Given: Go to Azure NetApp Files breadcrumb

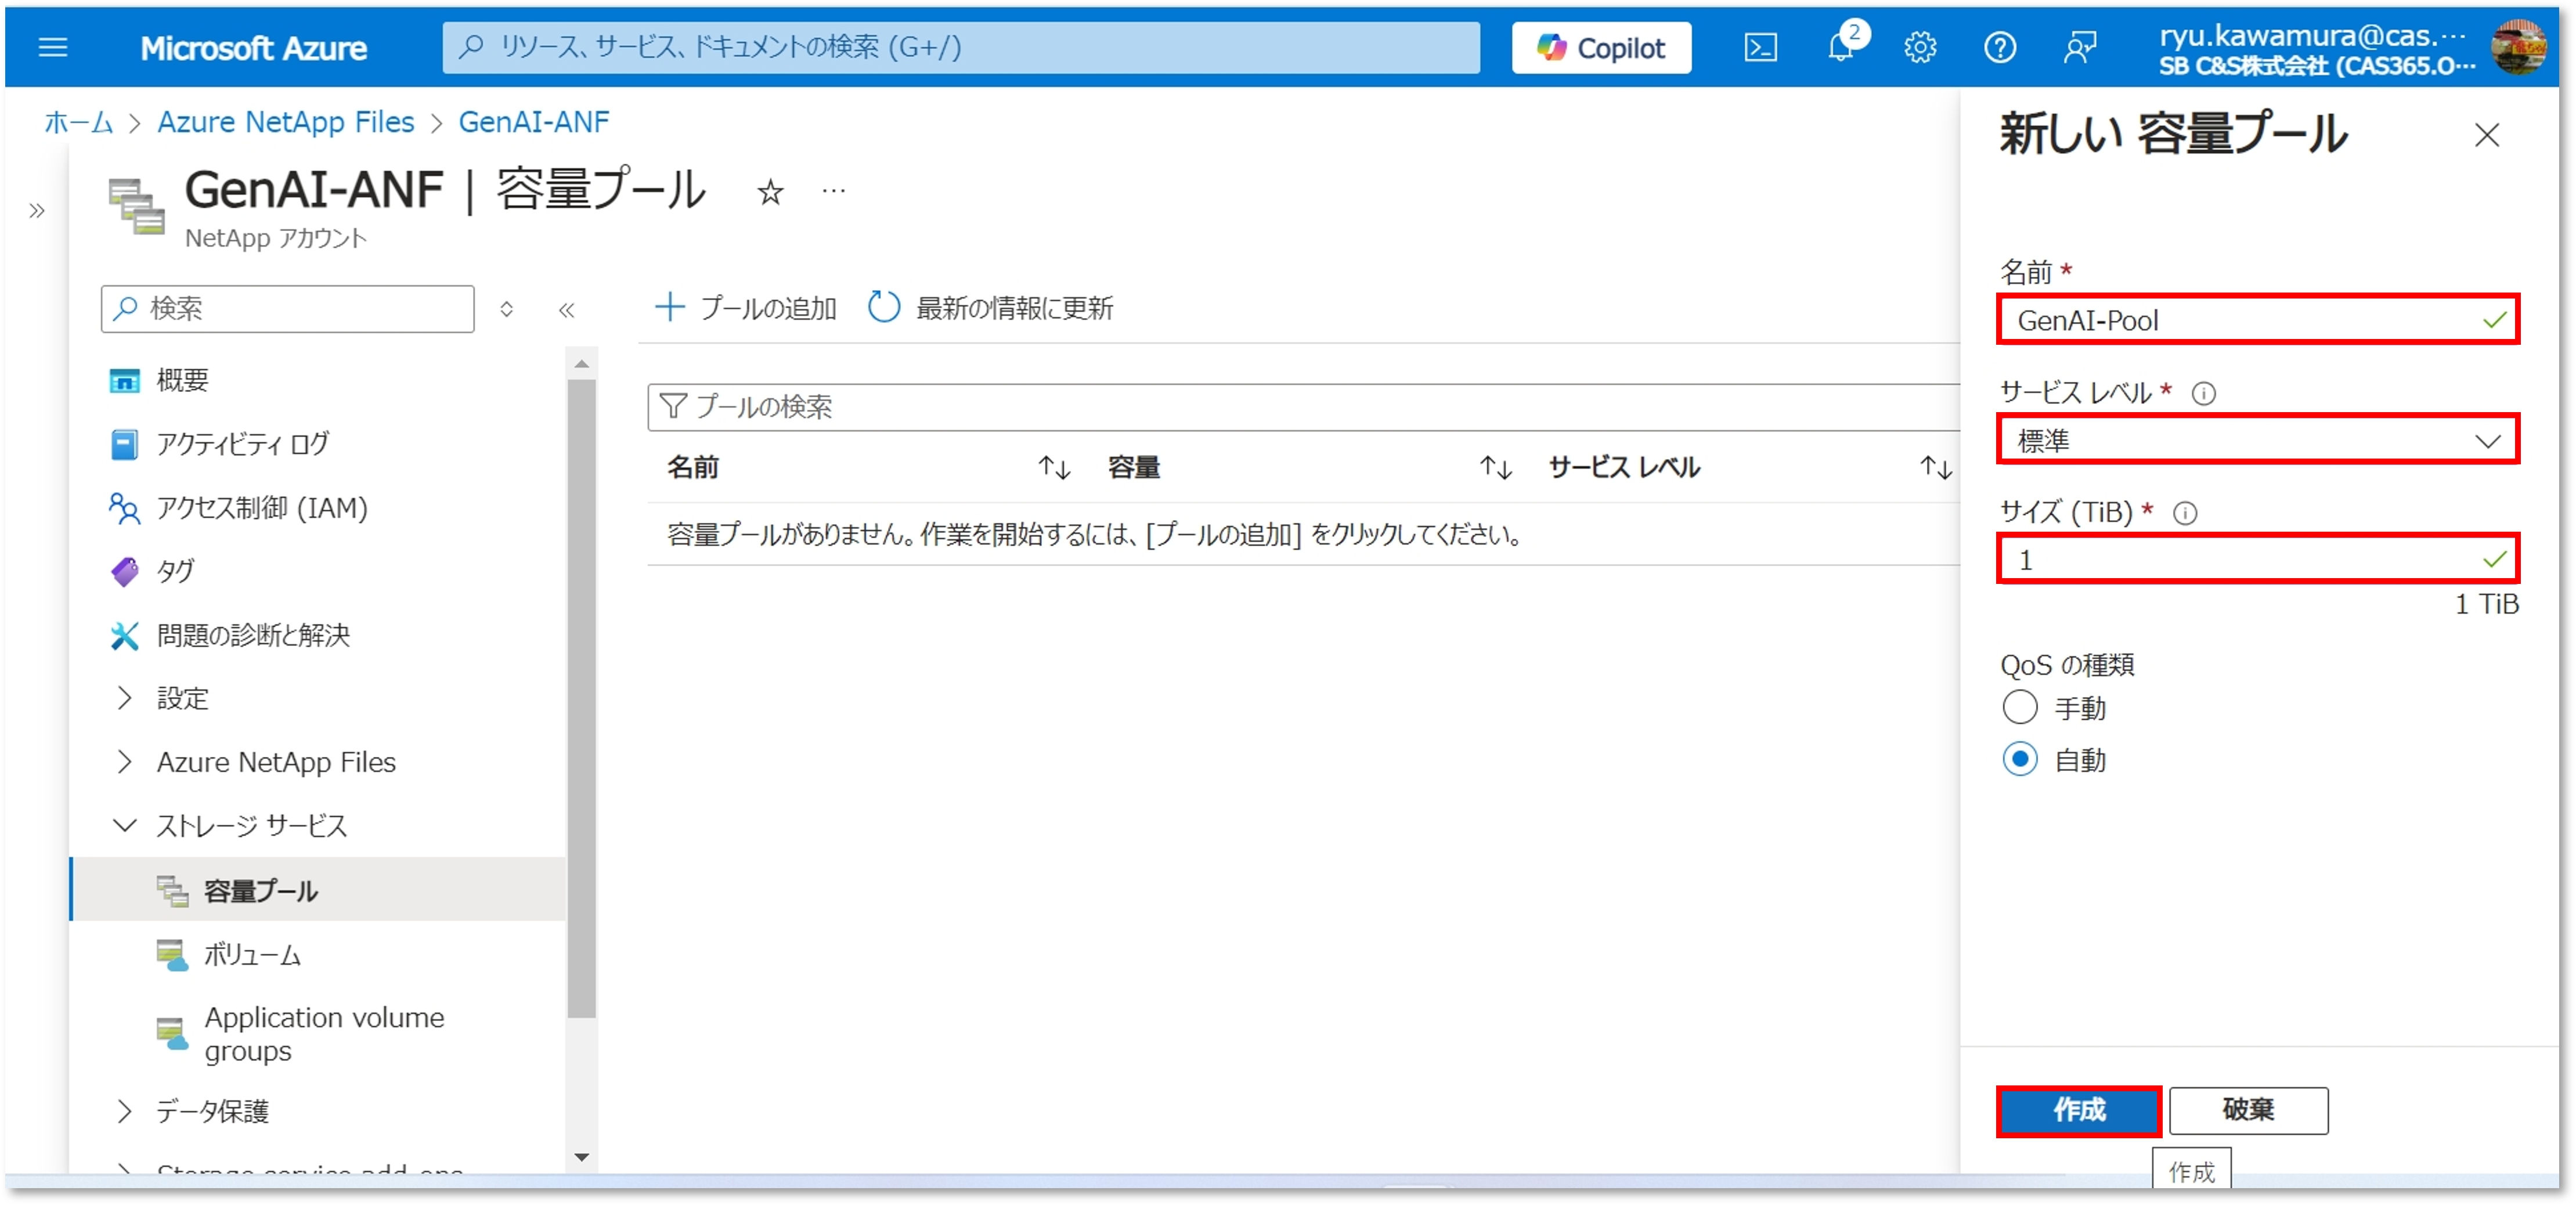Looking at the screenshot, I should pos(285,122).
